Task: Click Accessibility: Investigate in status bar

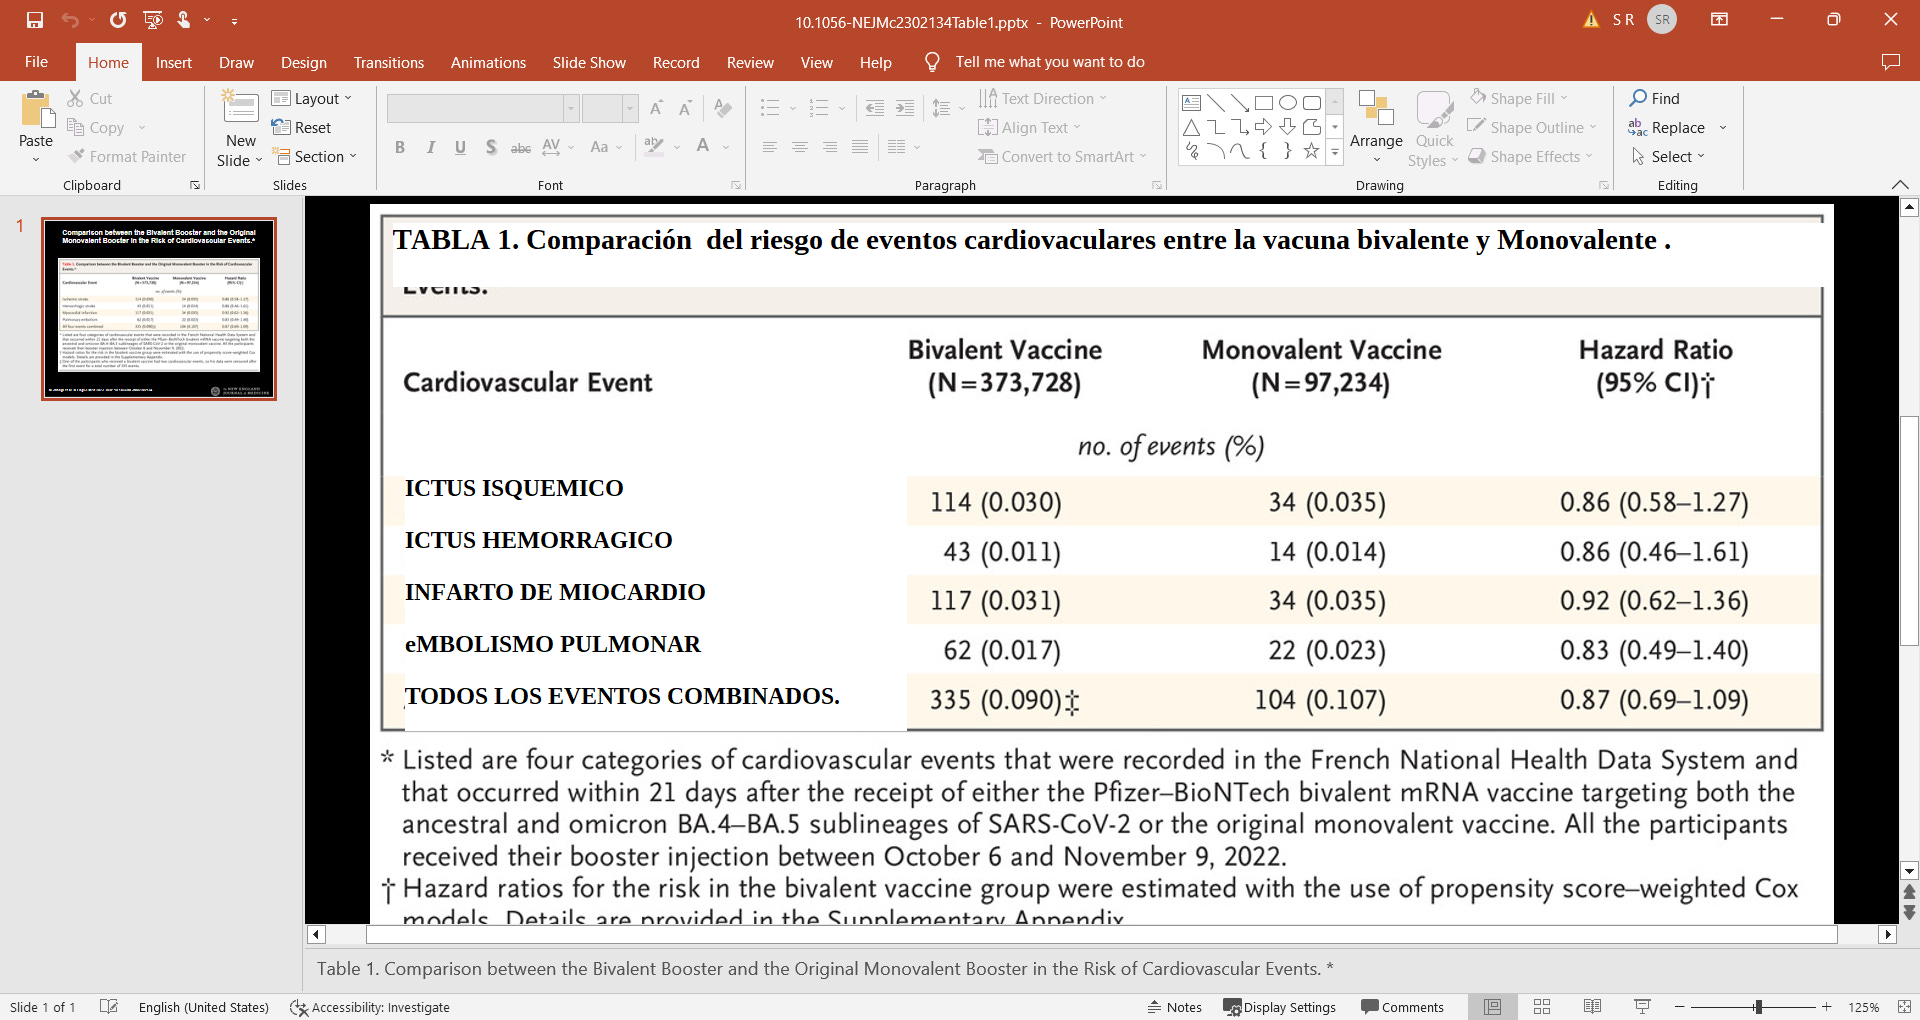Action: tap(370, 1007)
